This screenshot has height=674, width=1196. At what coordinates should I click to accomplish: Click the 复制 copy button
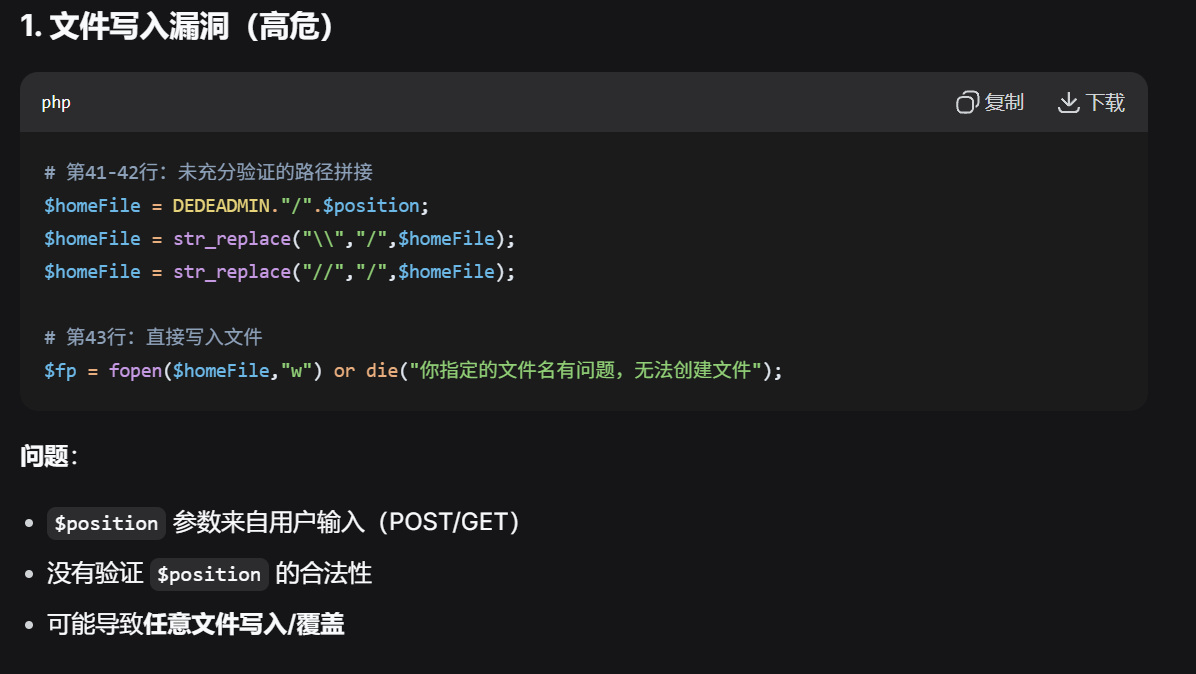point(989,102)
